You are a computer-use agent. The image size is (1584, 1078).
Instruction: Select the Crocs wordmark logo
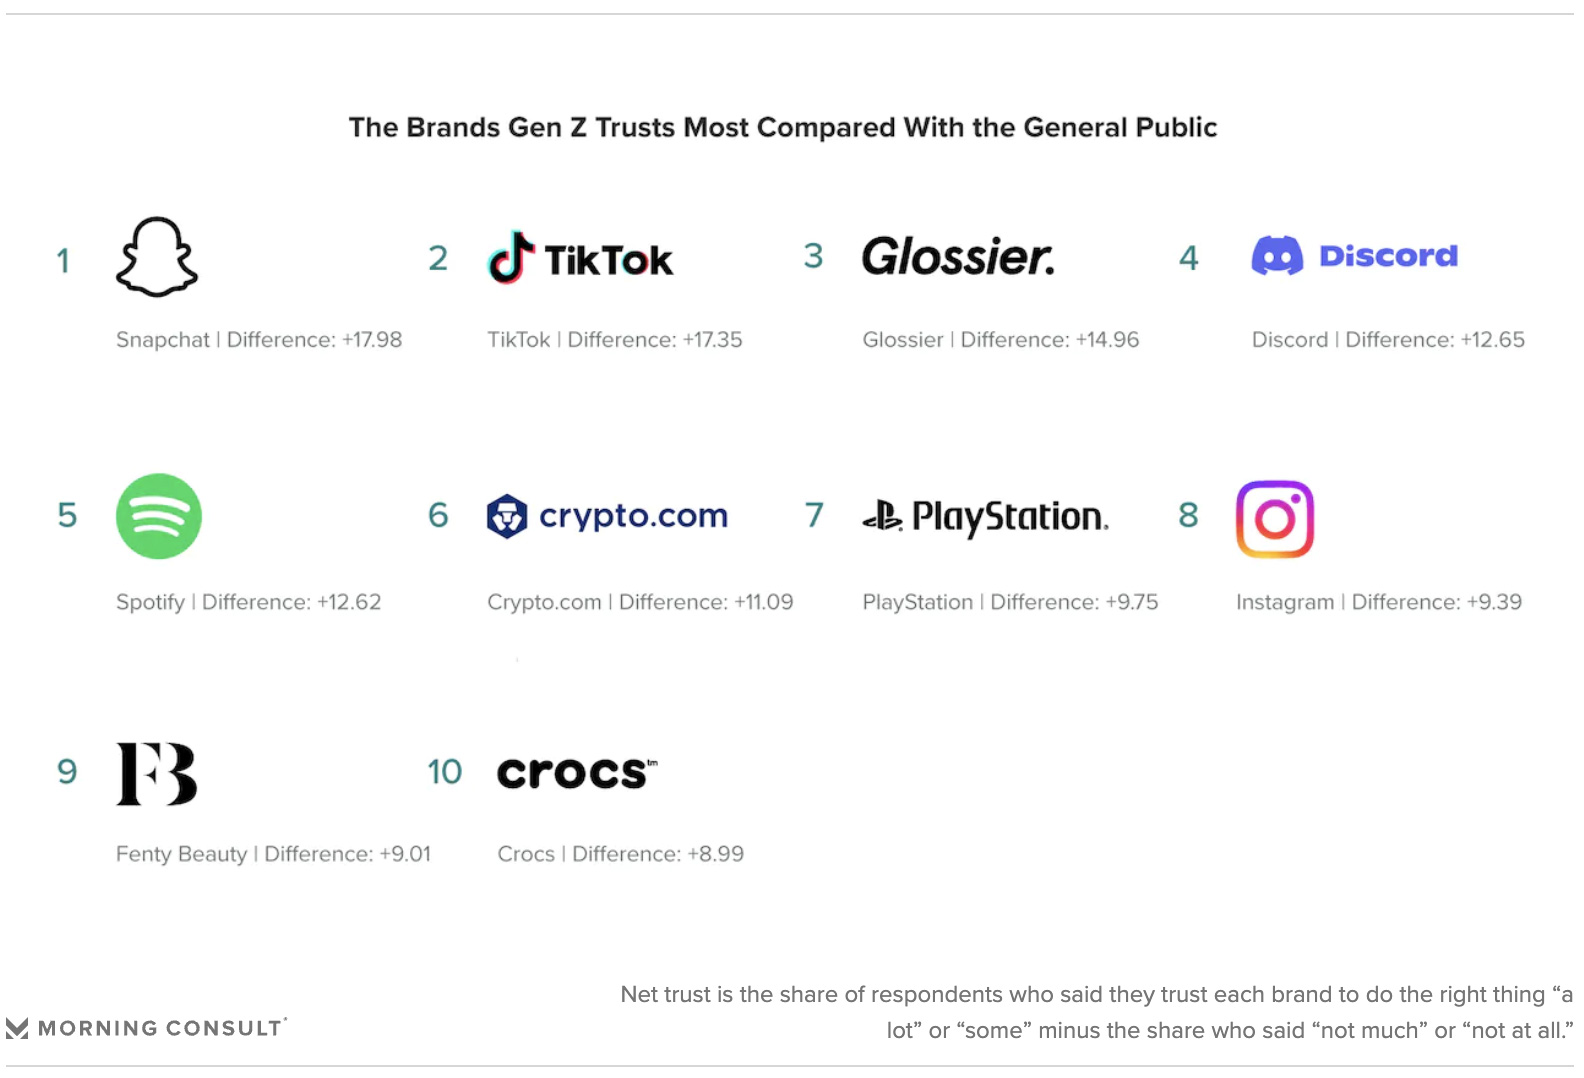[577, 772]
